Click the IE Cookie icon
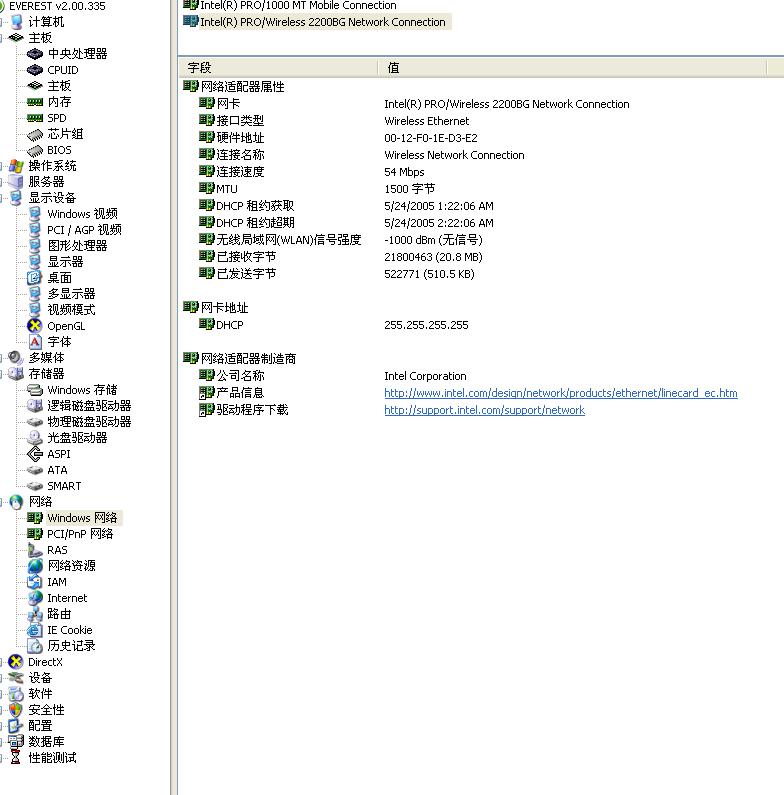The image size is (784, 795). click(x=34, y=630)
